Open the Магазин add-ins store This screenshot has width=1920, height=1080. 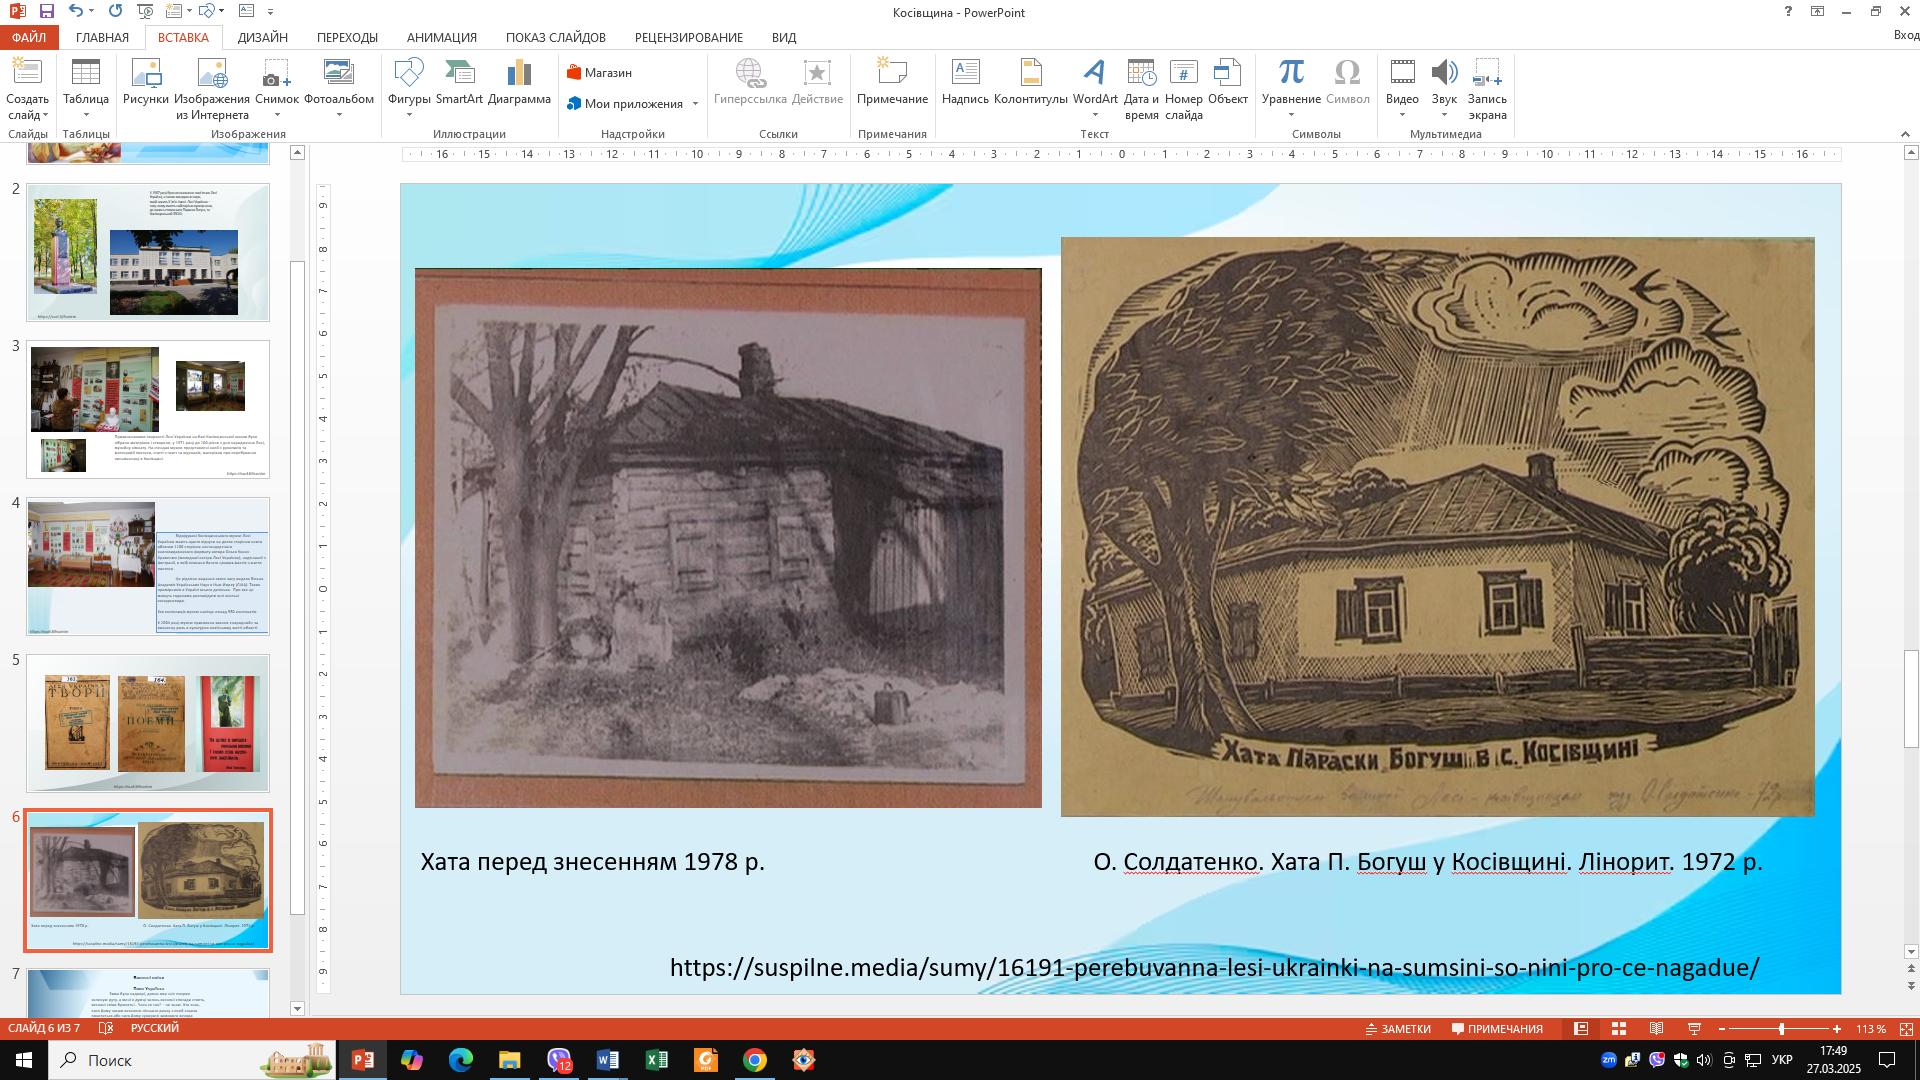(599, 73)
